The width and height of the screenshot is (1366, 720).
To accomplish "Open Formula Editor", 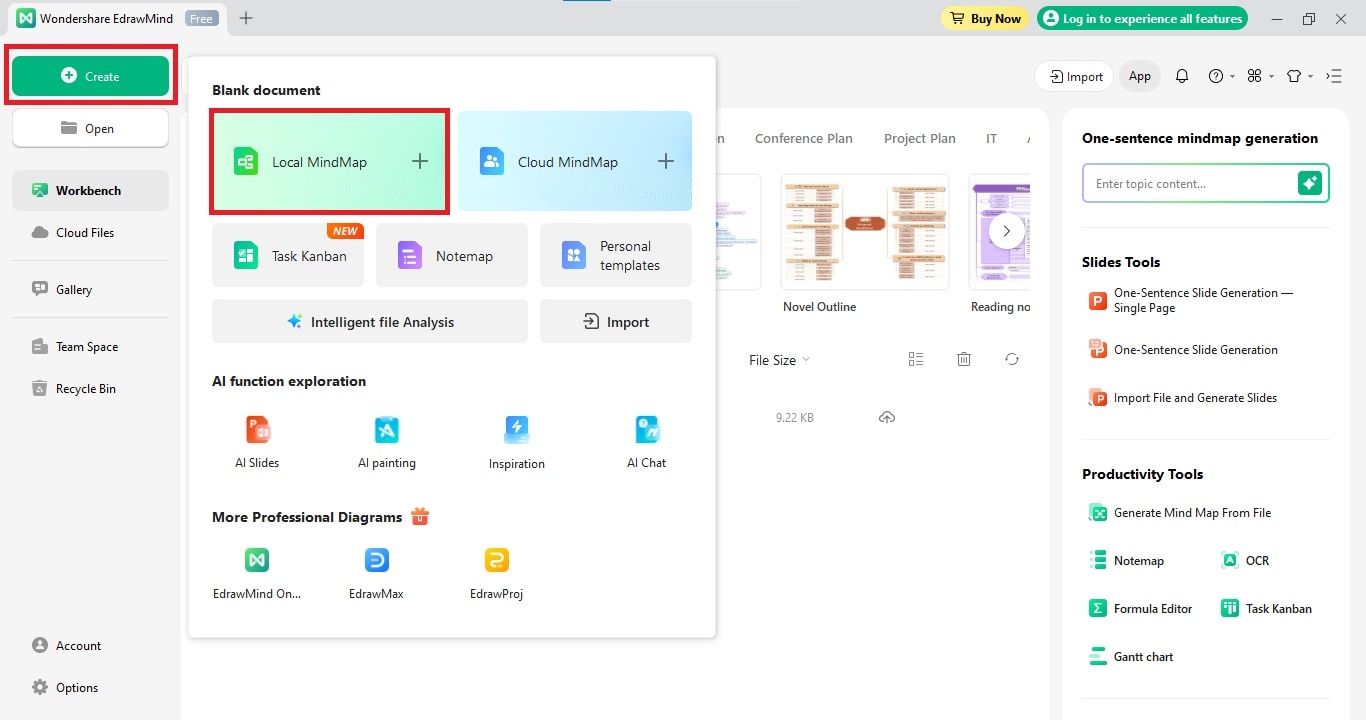I will tap(1141, 608).
